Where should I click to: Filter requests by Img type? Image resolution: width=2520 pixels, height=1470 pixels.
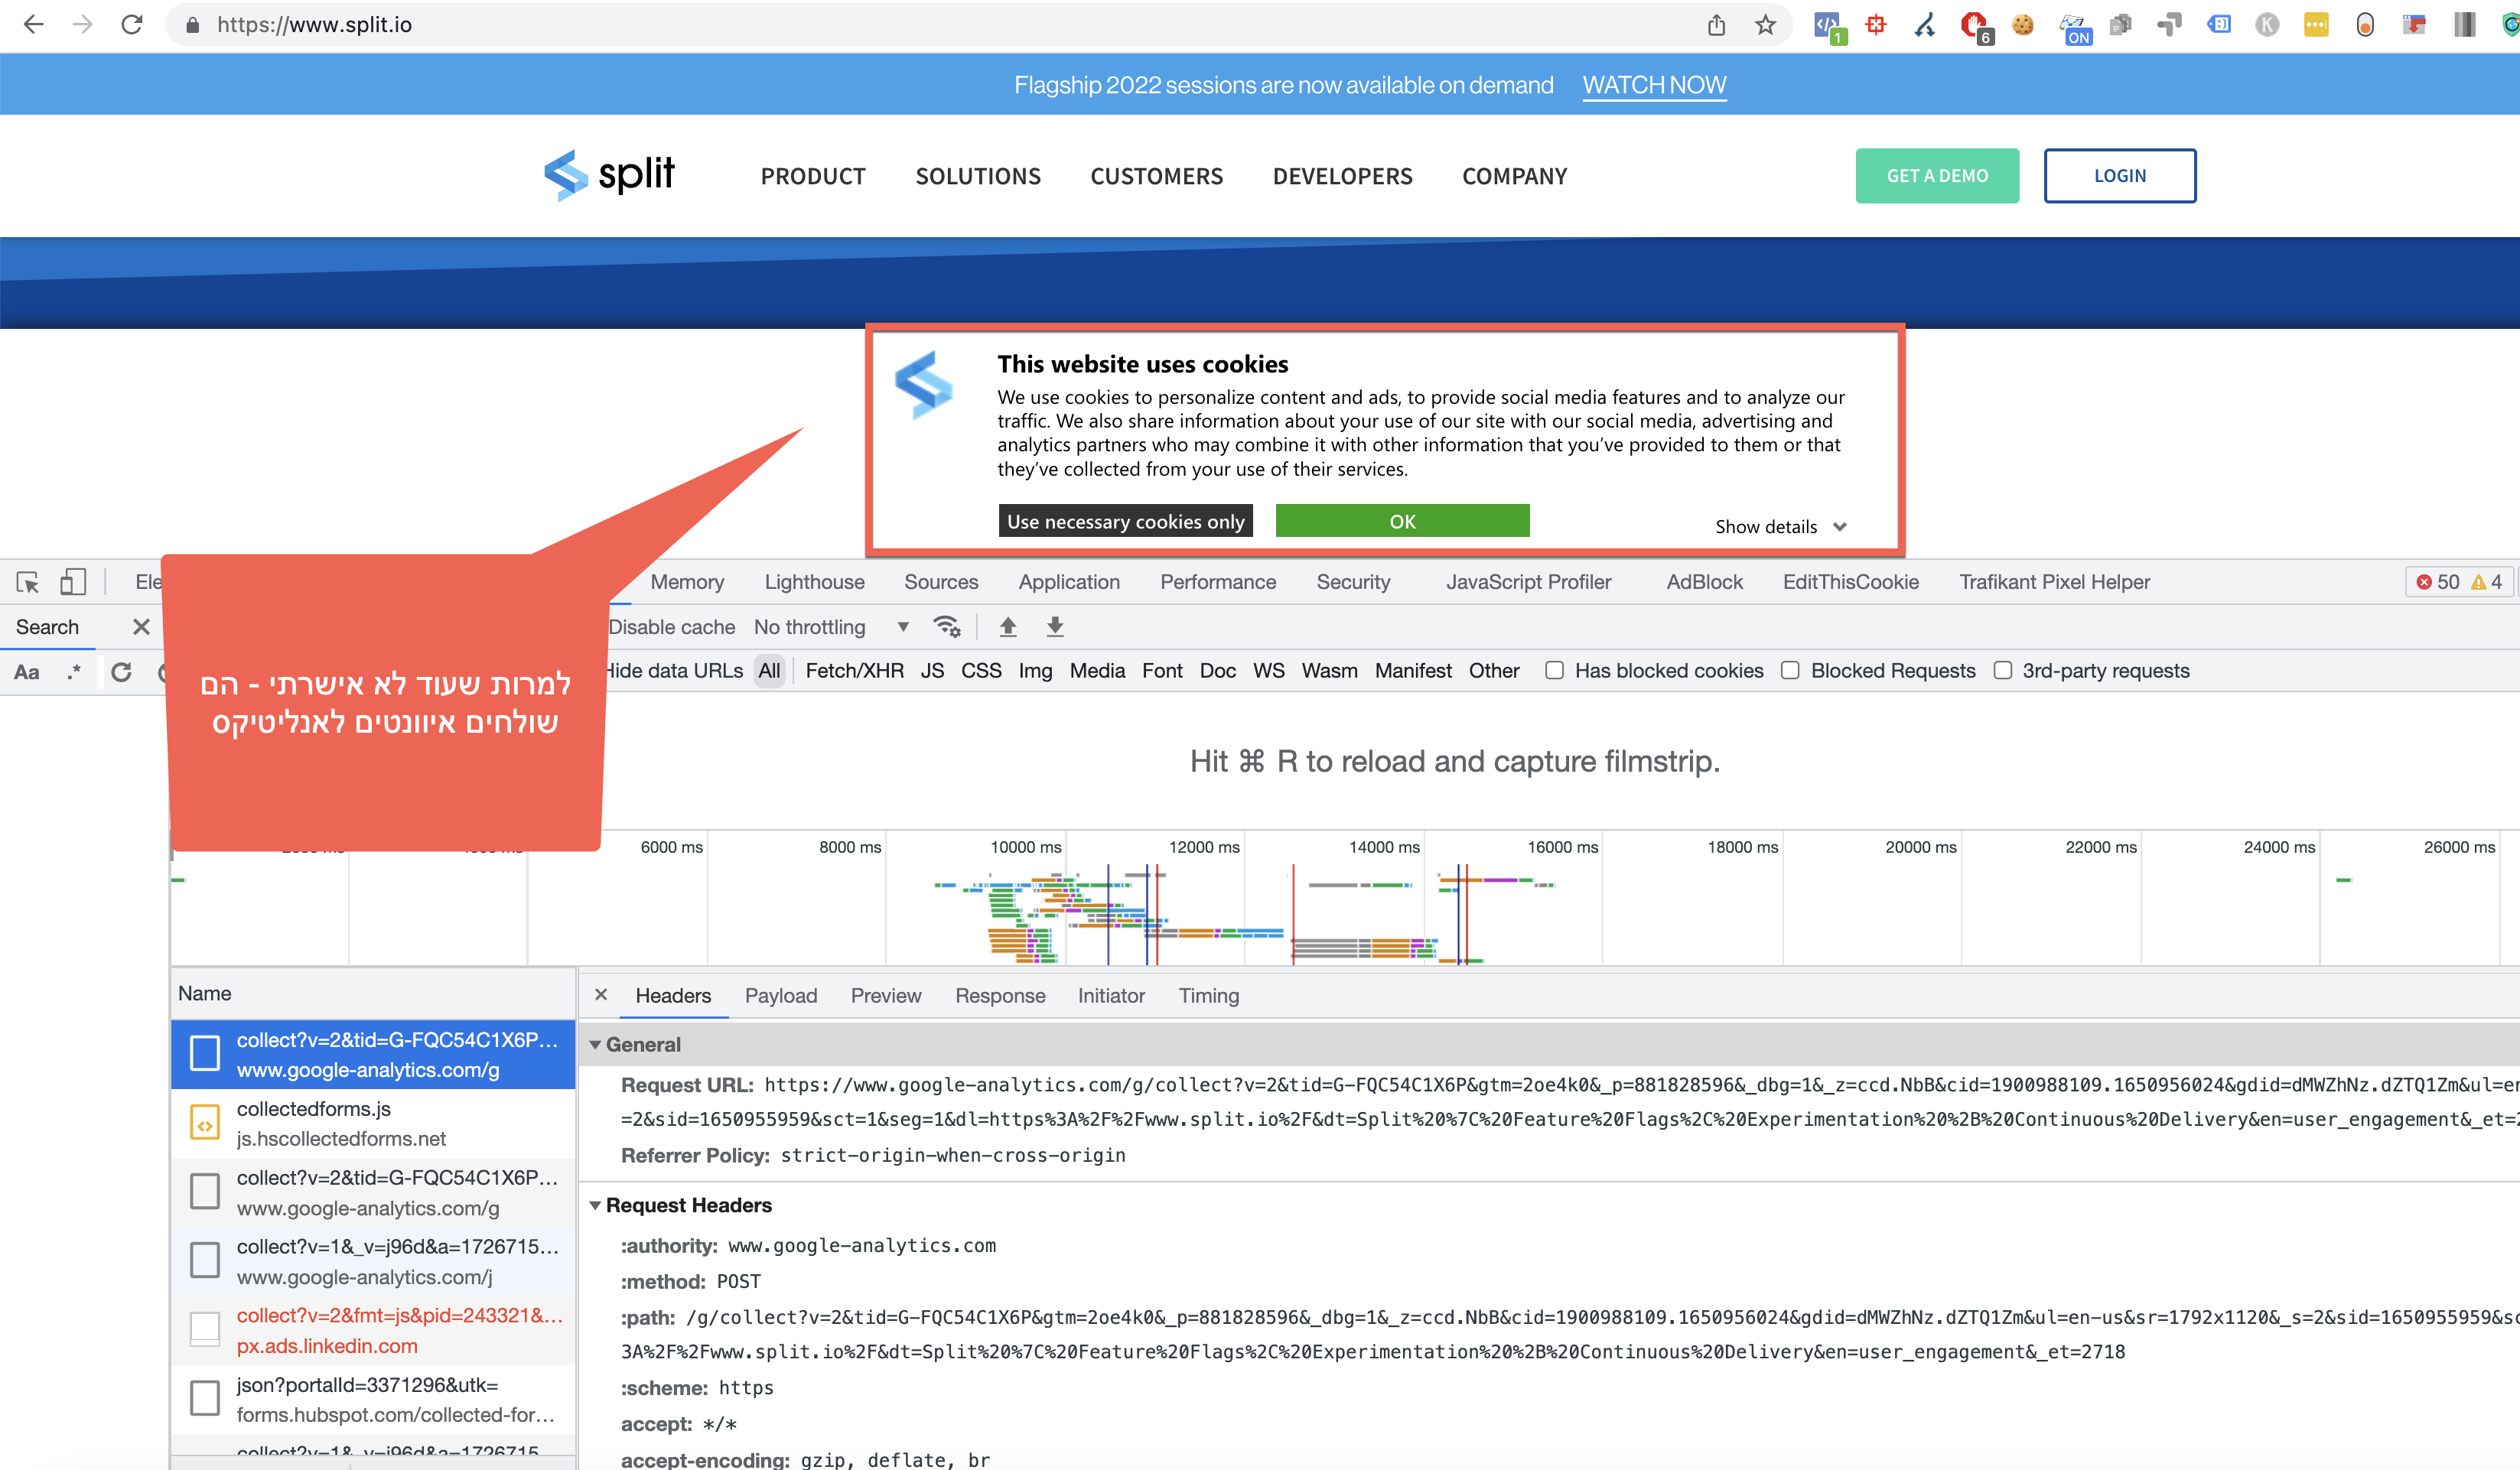[x=1035, y=671]
